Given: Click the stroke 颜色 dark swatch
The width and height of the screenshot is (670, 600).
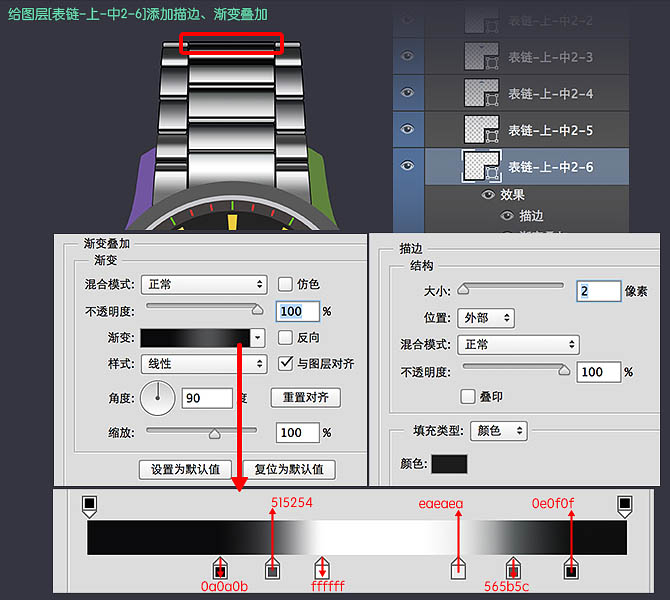Looking at the screenshot, I should [x=449, y=464].
